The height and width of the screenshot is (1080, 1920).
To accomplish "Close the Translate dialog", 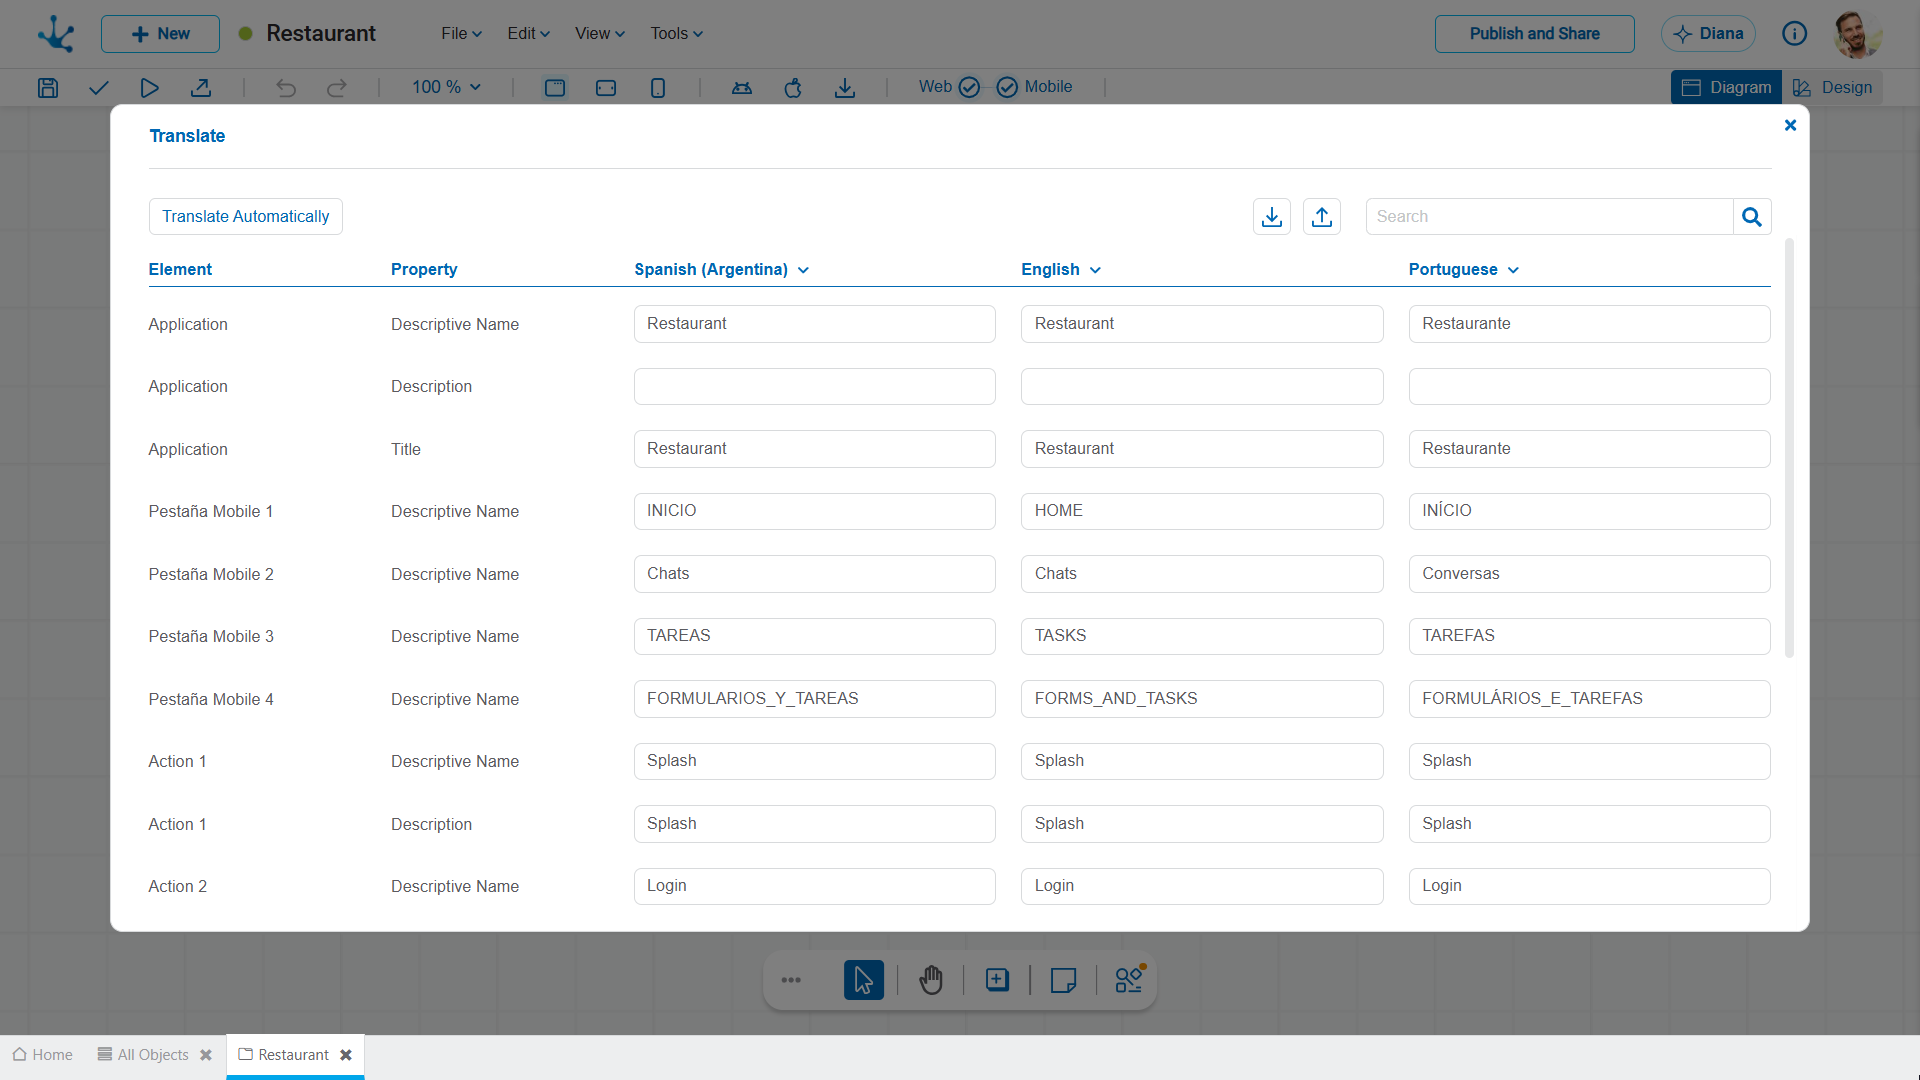I will (1791, 125).
